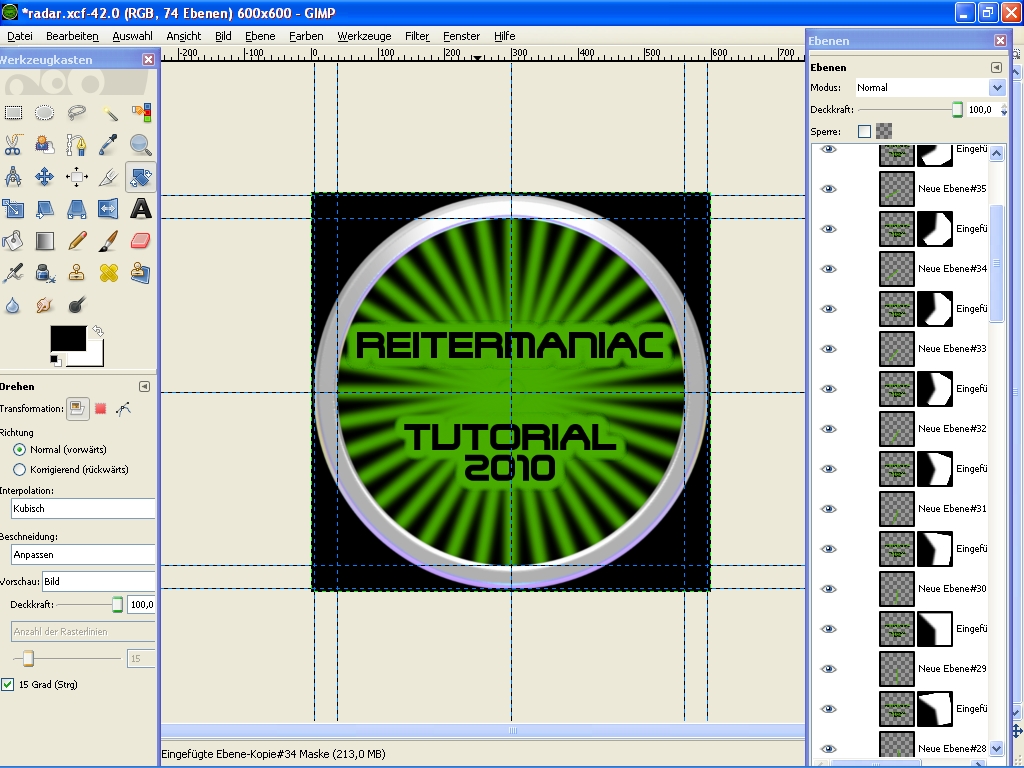Screen dimensions: 1024x768
Task: Toggle the 15 Grad (Strg) checkbox
Action: tap(8, 684)
